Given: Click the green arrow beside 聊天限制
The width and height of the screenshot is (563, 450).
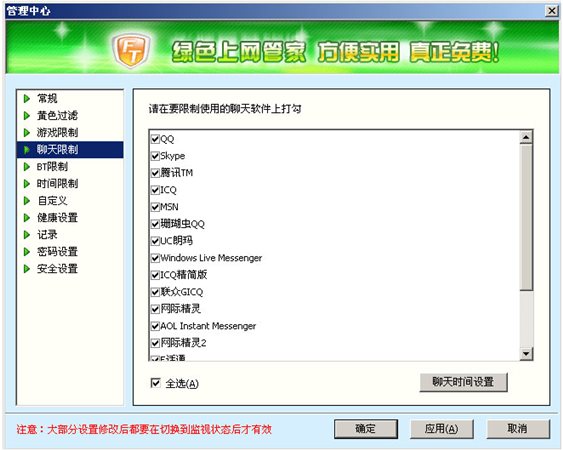Looking at the screenshot, I should coord(27,149).
